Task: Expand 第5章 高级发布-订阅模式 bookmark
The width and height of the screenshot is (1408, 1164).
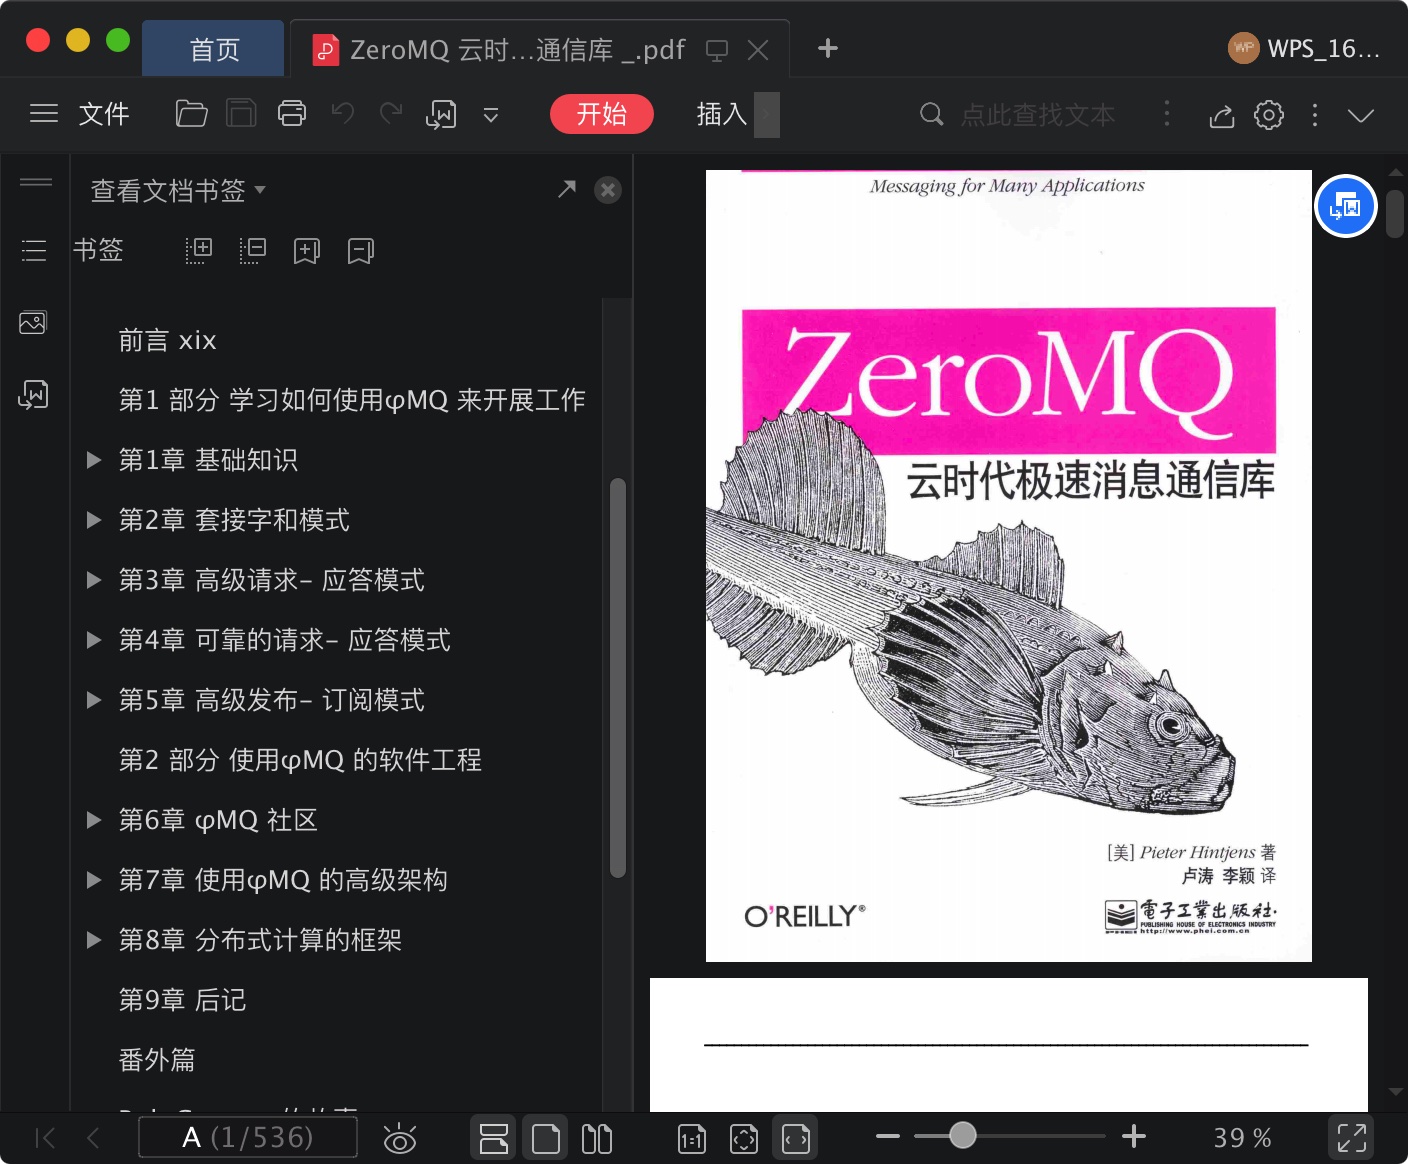Action: tap(94, 700)
